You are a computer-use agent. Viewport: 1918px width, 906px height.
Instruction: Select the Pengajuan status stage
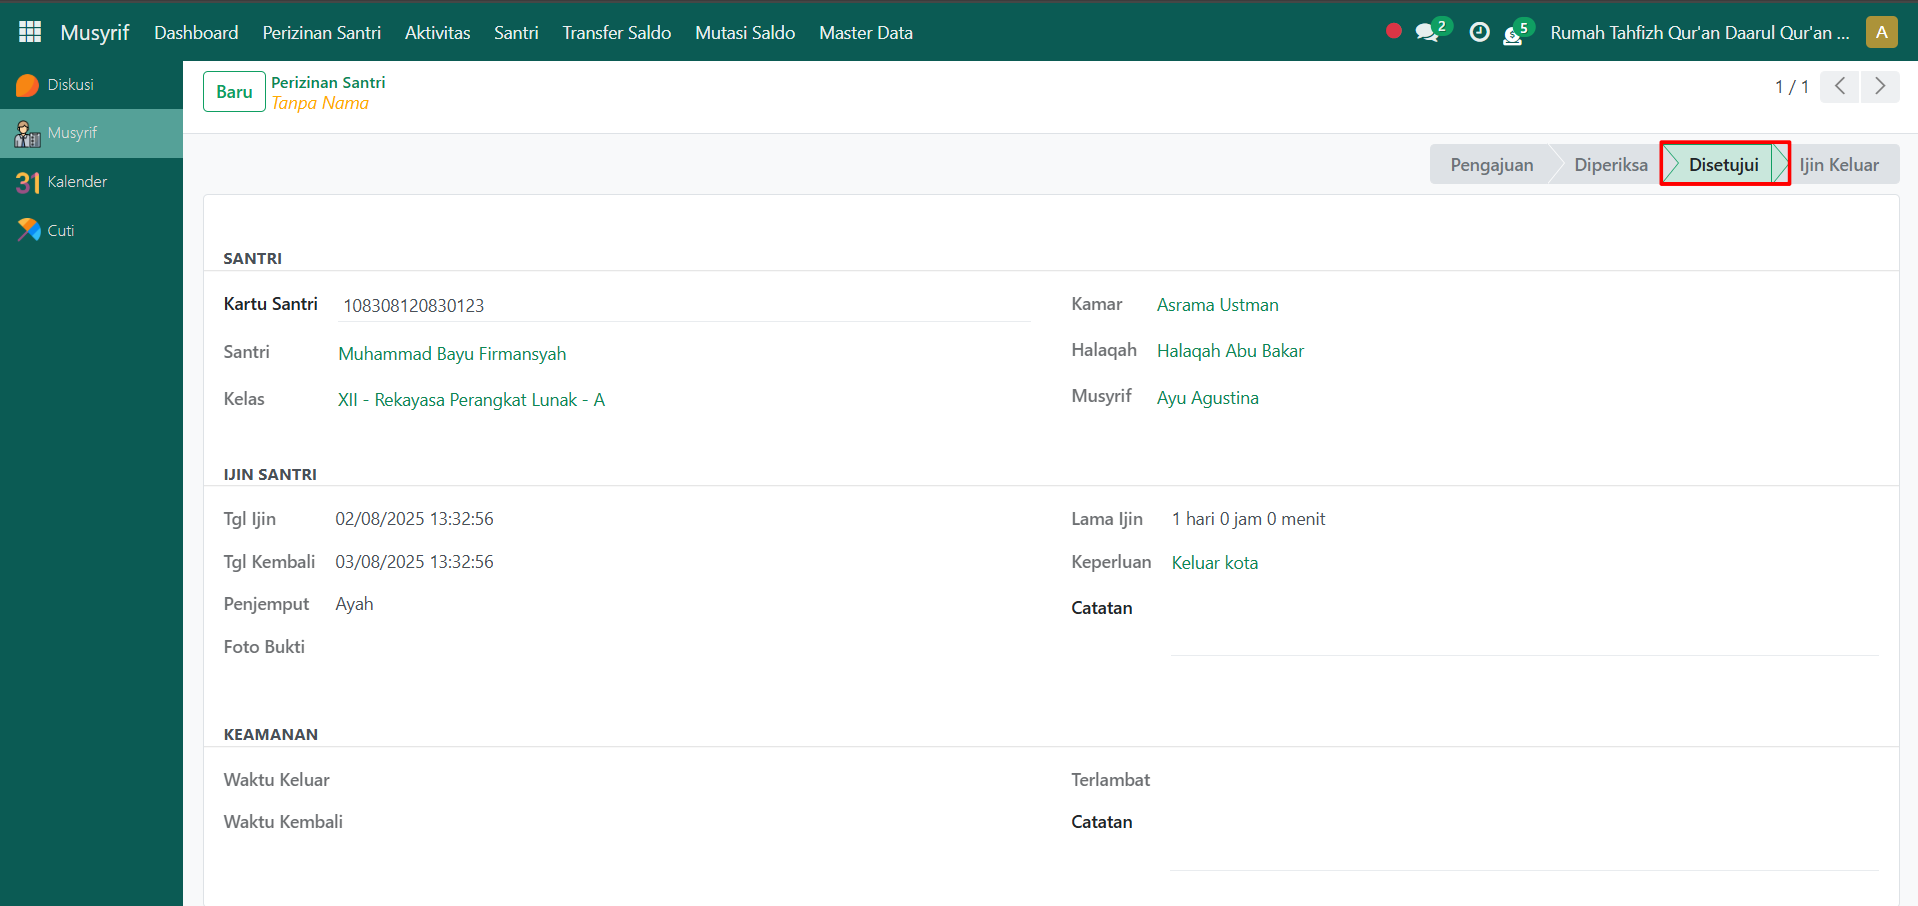click(x=1491, y=165)
